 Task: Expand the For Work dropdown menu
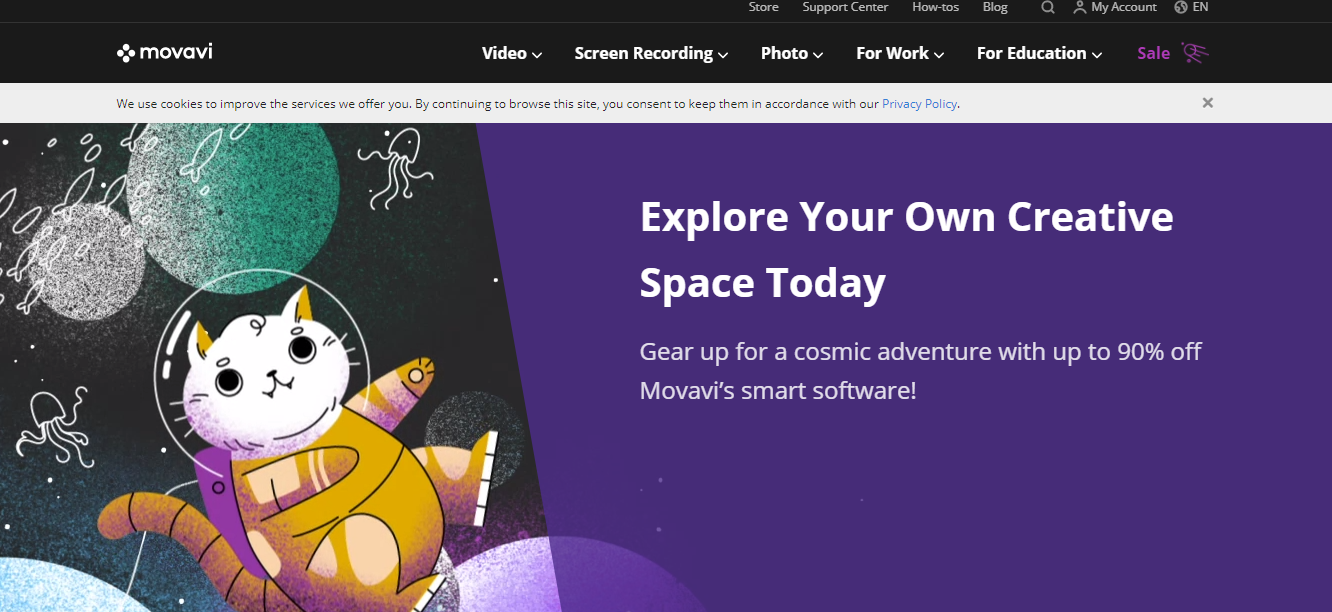(900, 53)
